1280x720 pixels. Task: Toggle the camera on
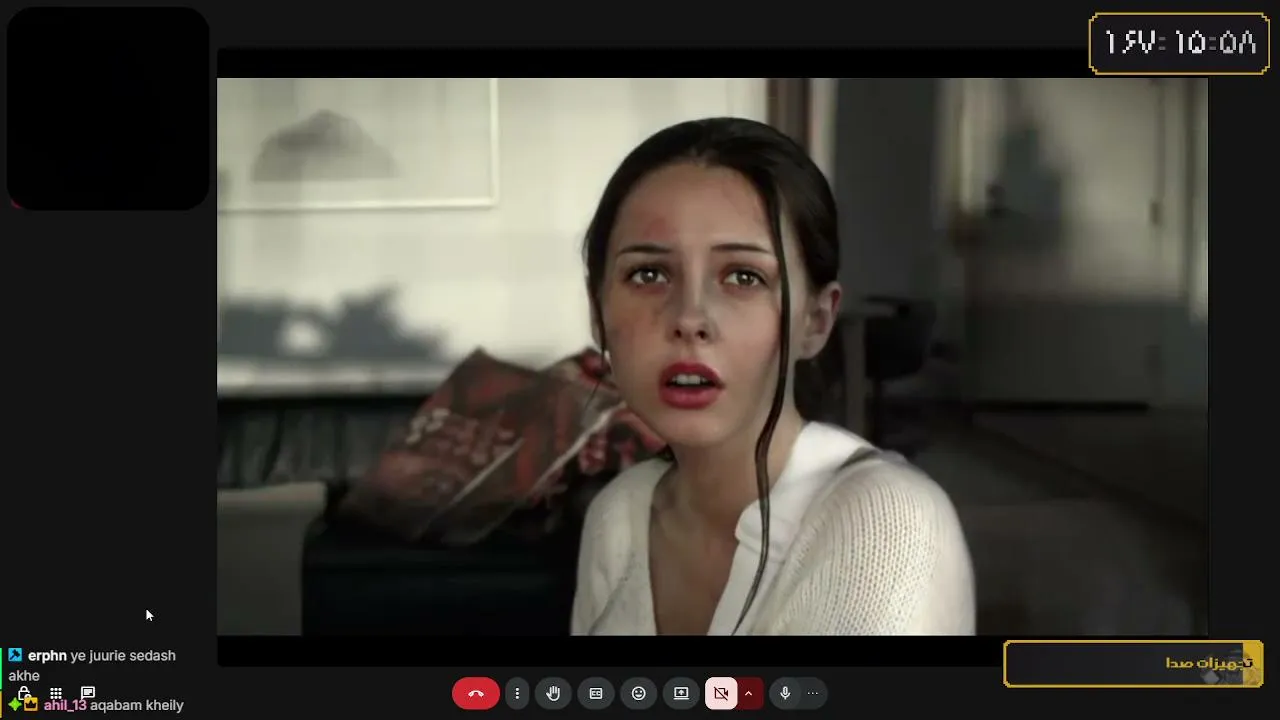pos(721,693)
